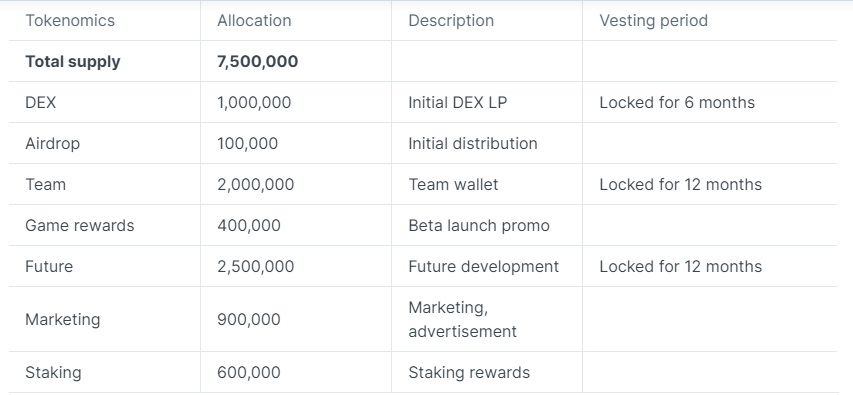Screen dimensions: 853x395
Task: Select the 1,000,000 allocation value
Action: pos(254,102)
